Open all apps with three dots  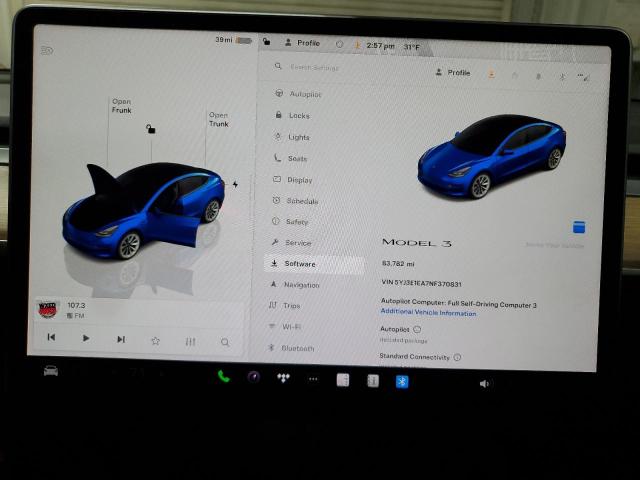coord(313,379)
